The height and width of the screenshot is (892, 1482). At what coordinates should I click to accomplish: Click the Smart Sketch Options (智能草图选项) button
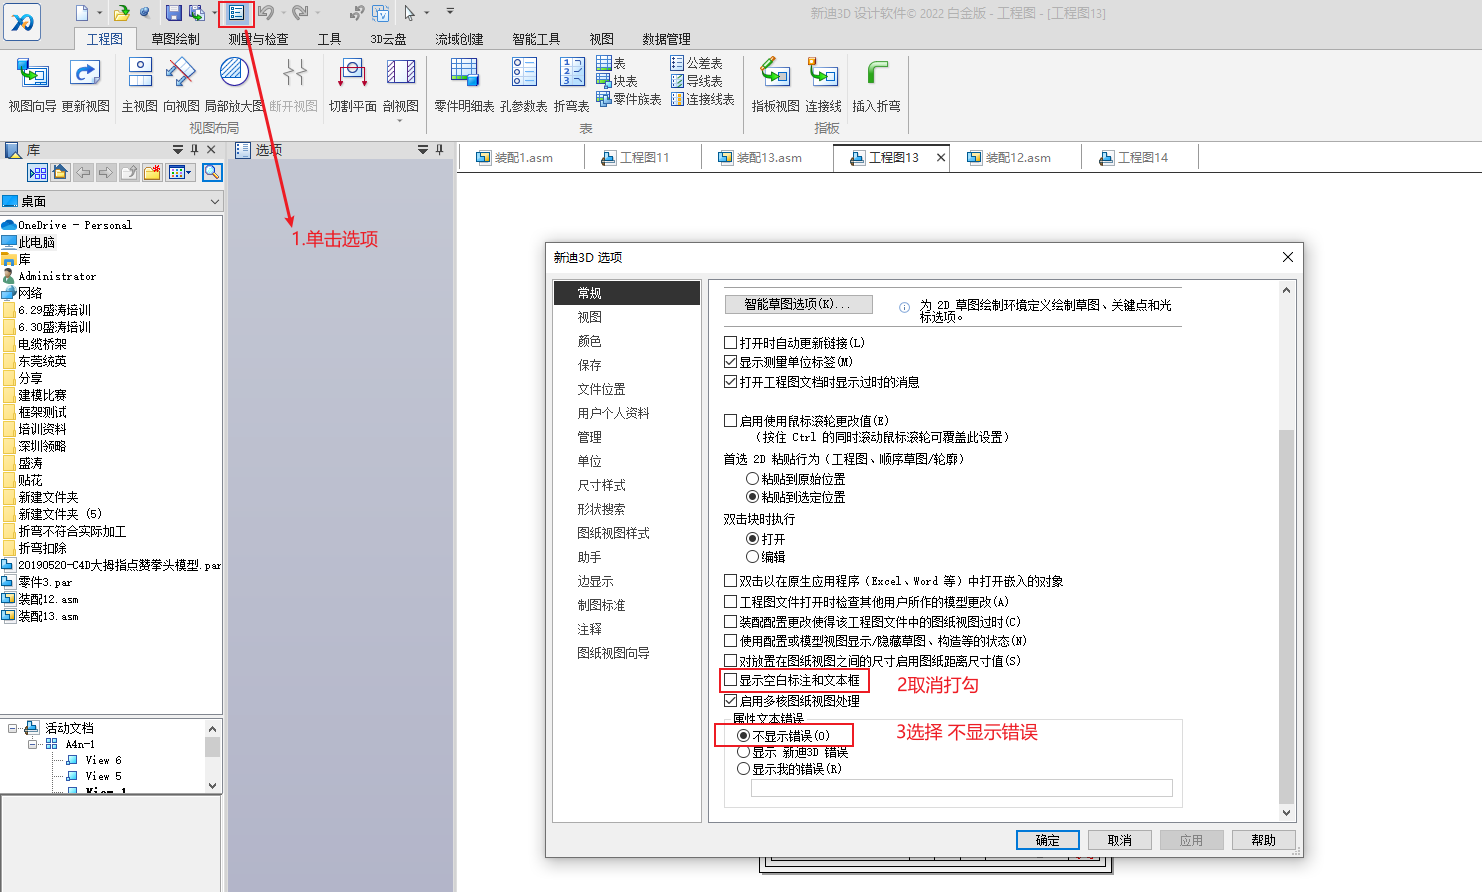(798, 304)
